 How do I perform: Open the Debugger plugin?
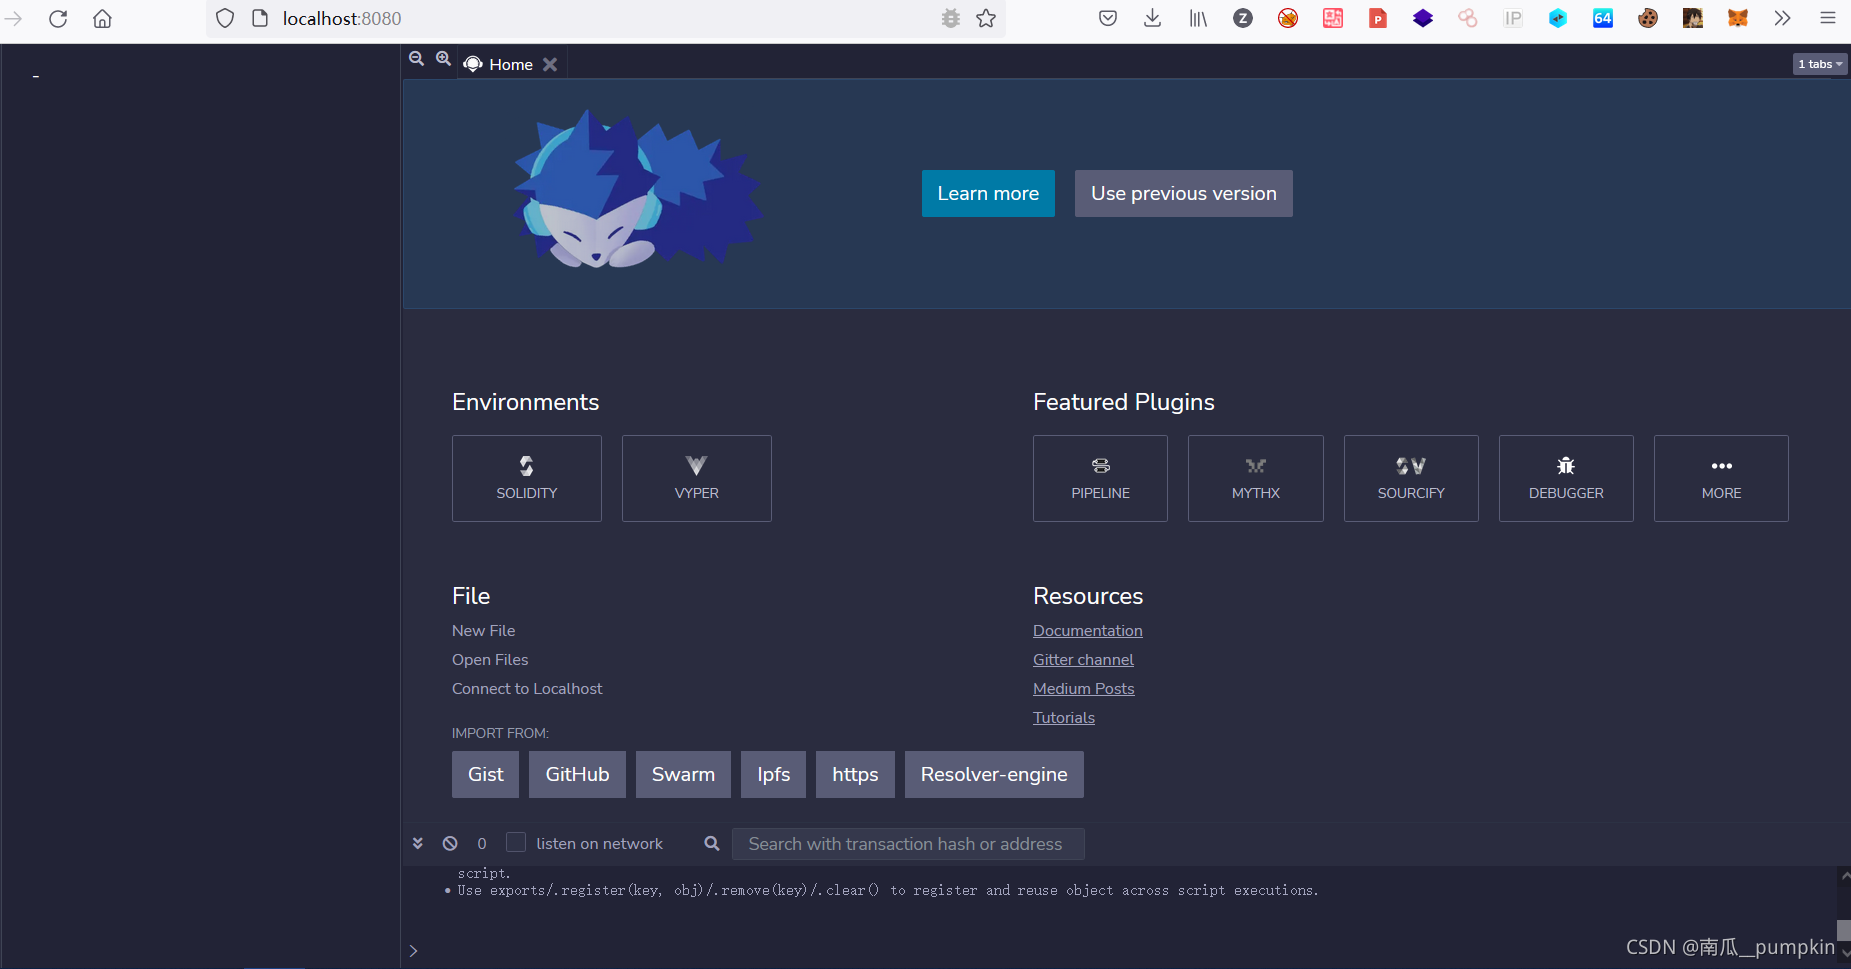pos(1566,478)
